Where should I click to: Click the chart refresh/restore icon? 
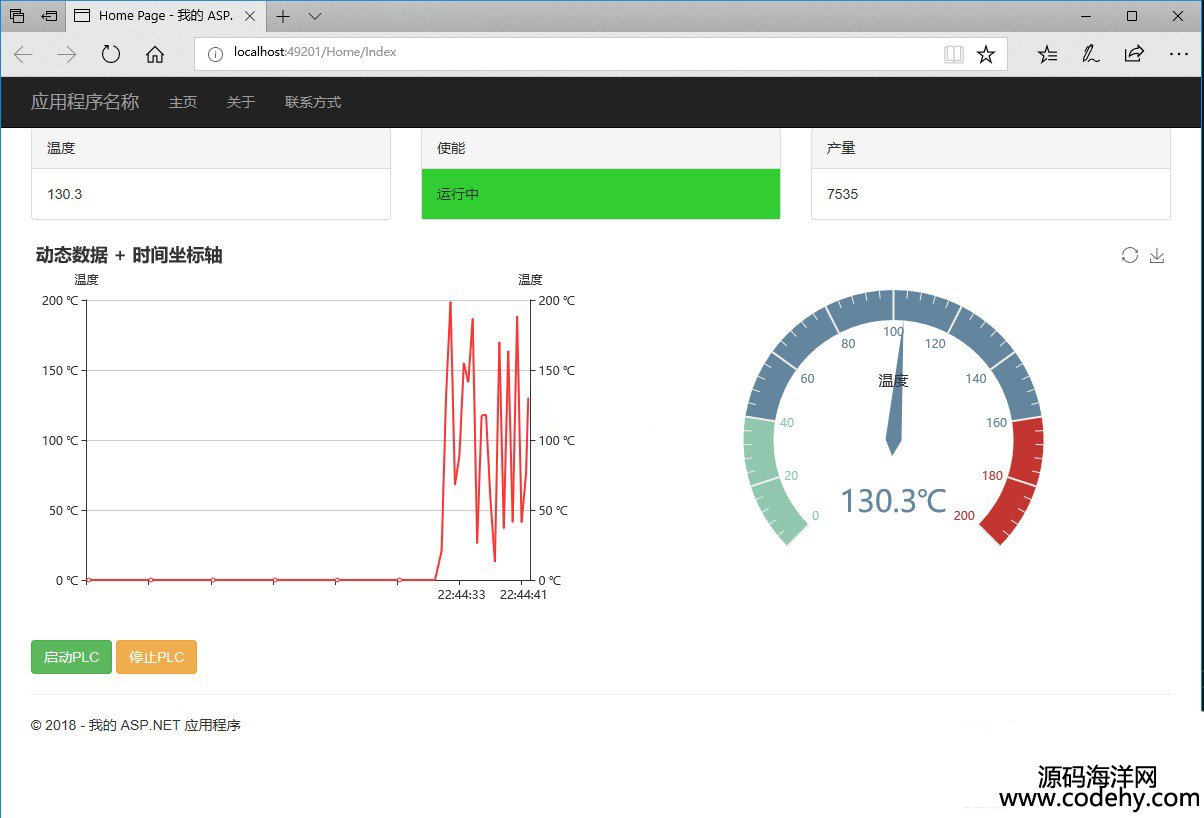1129,255
